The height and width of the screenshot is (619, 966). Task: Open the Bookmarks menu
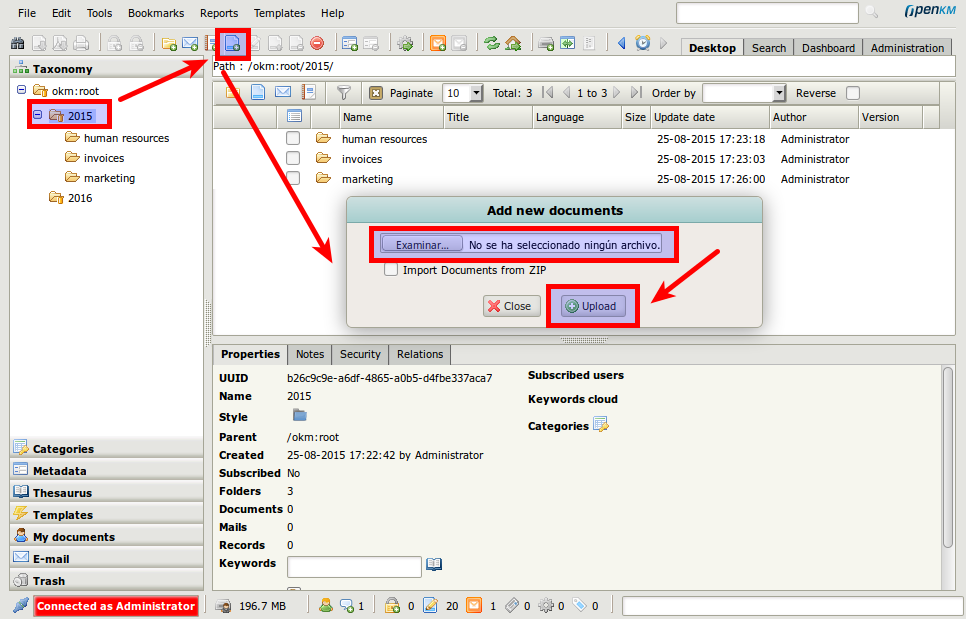coord(154,13)
